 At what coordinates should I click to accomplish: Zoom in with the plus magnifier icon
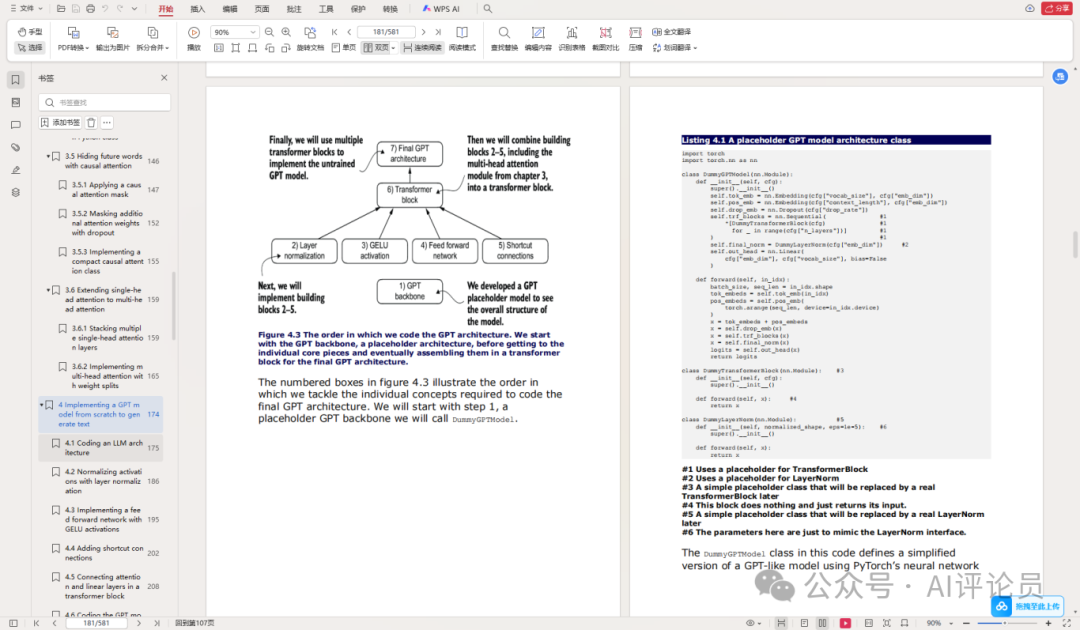287,32
